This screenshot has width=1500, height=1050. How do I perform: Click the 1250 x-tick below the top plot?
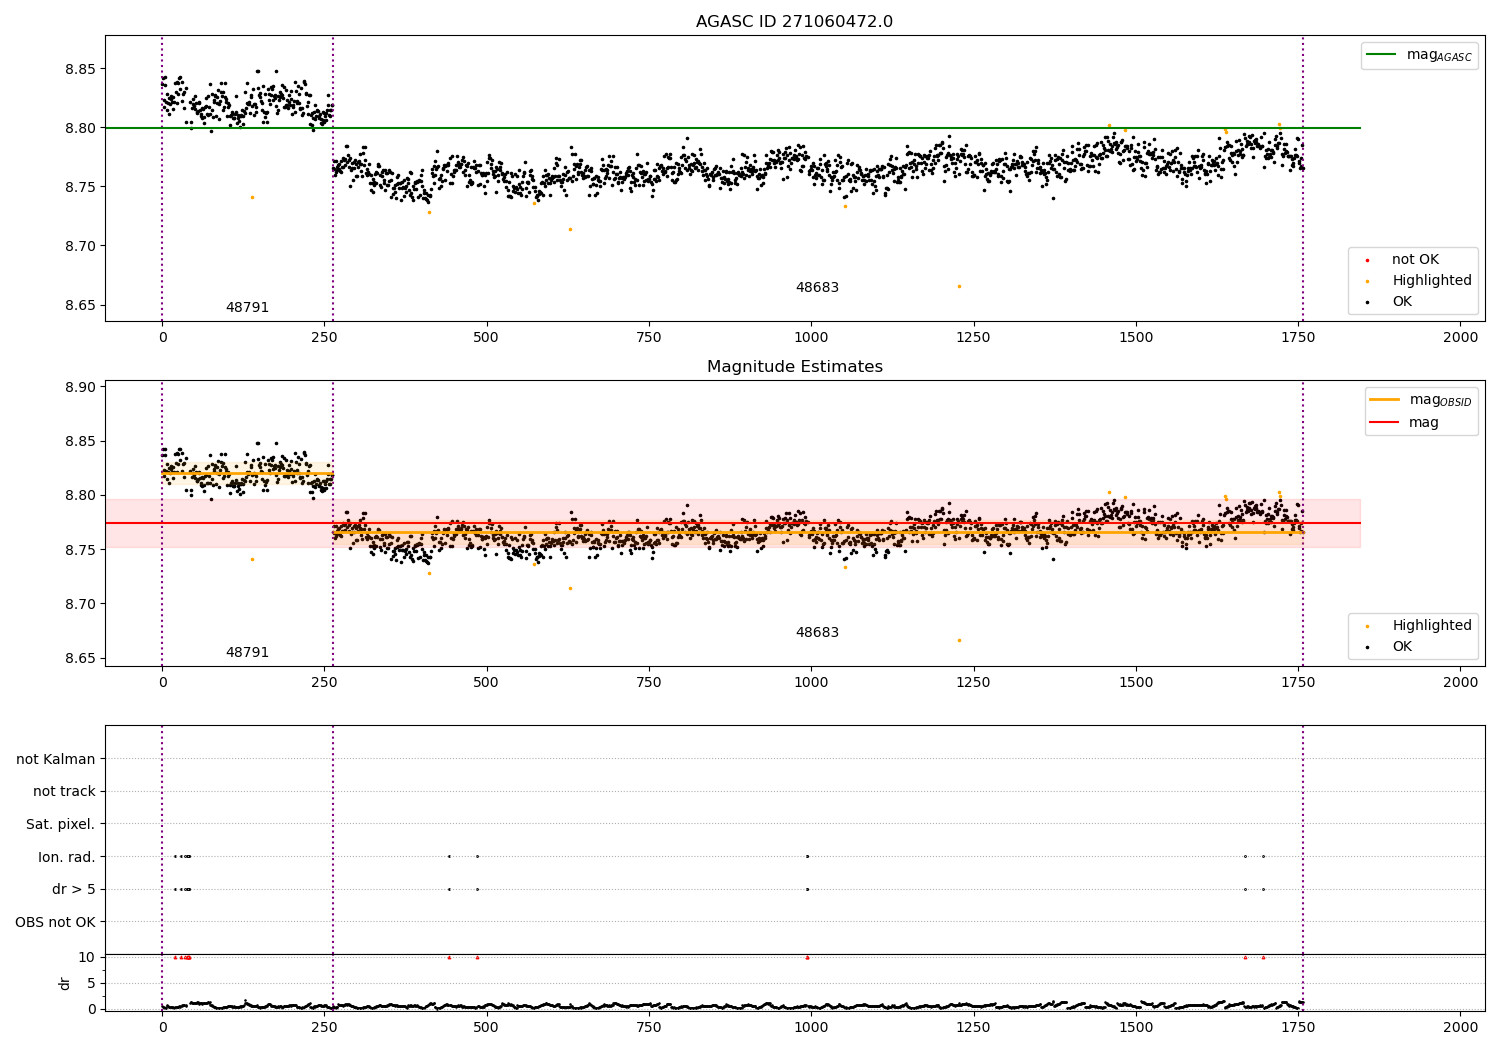point(973,338)
